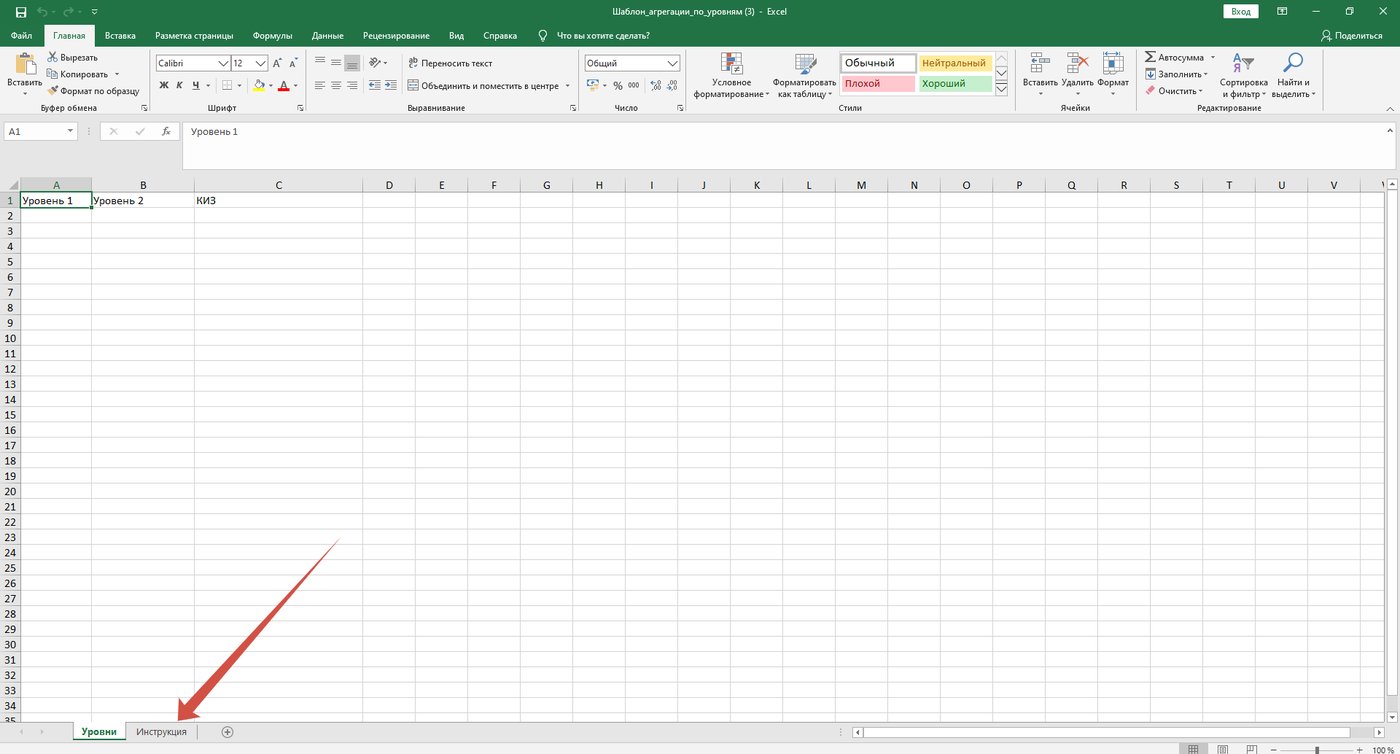
Task: Open Sort and Filter (Сортировка и фильтр)
Action: click(1243, 75)
